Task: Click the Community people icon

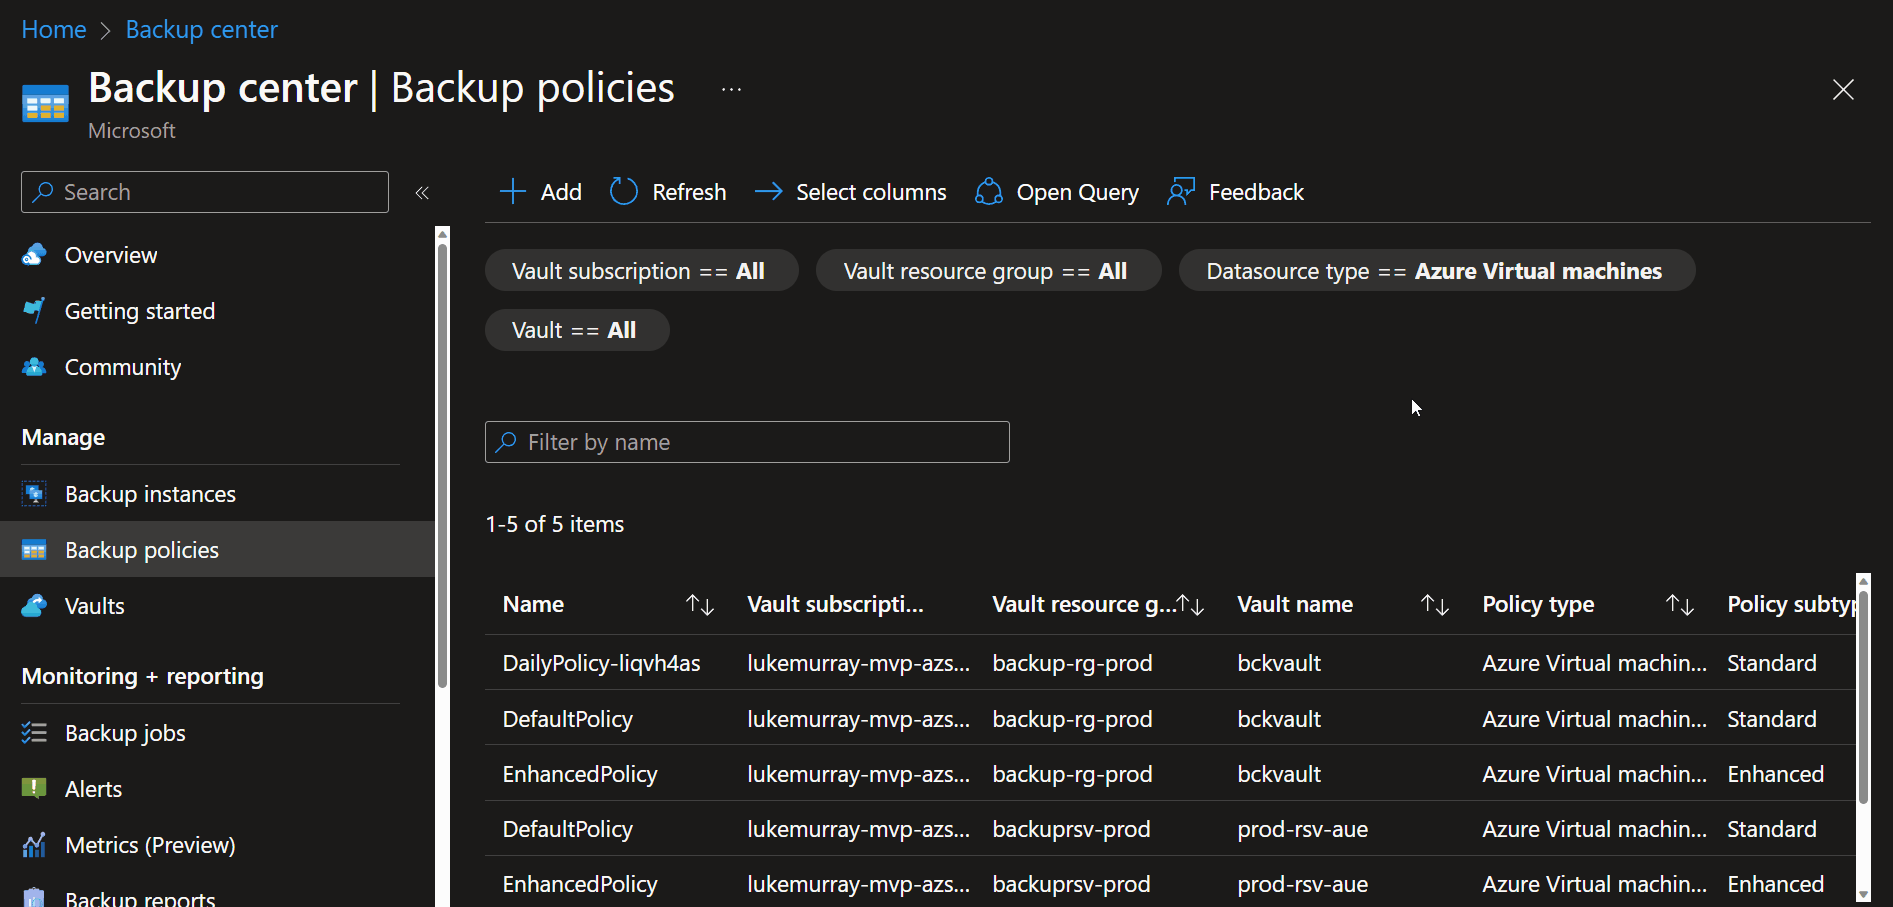Action: pos(34,367)
